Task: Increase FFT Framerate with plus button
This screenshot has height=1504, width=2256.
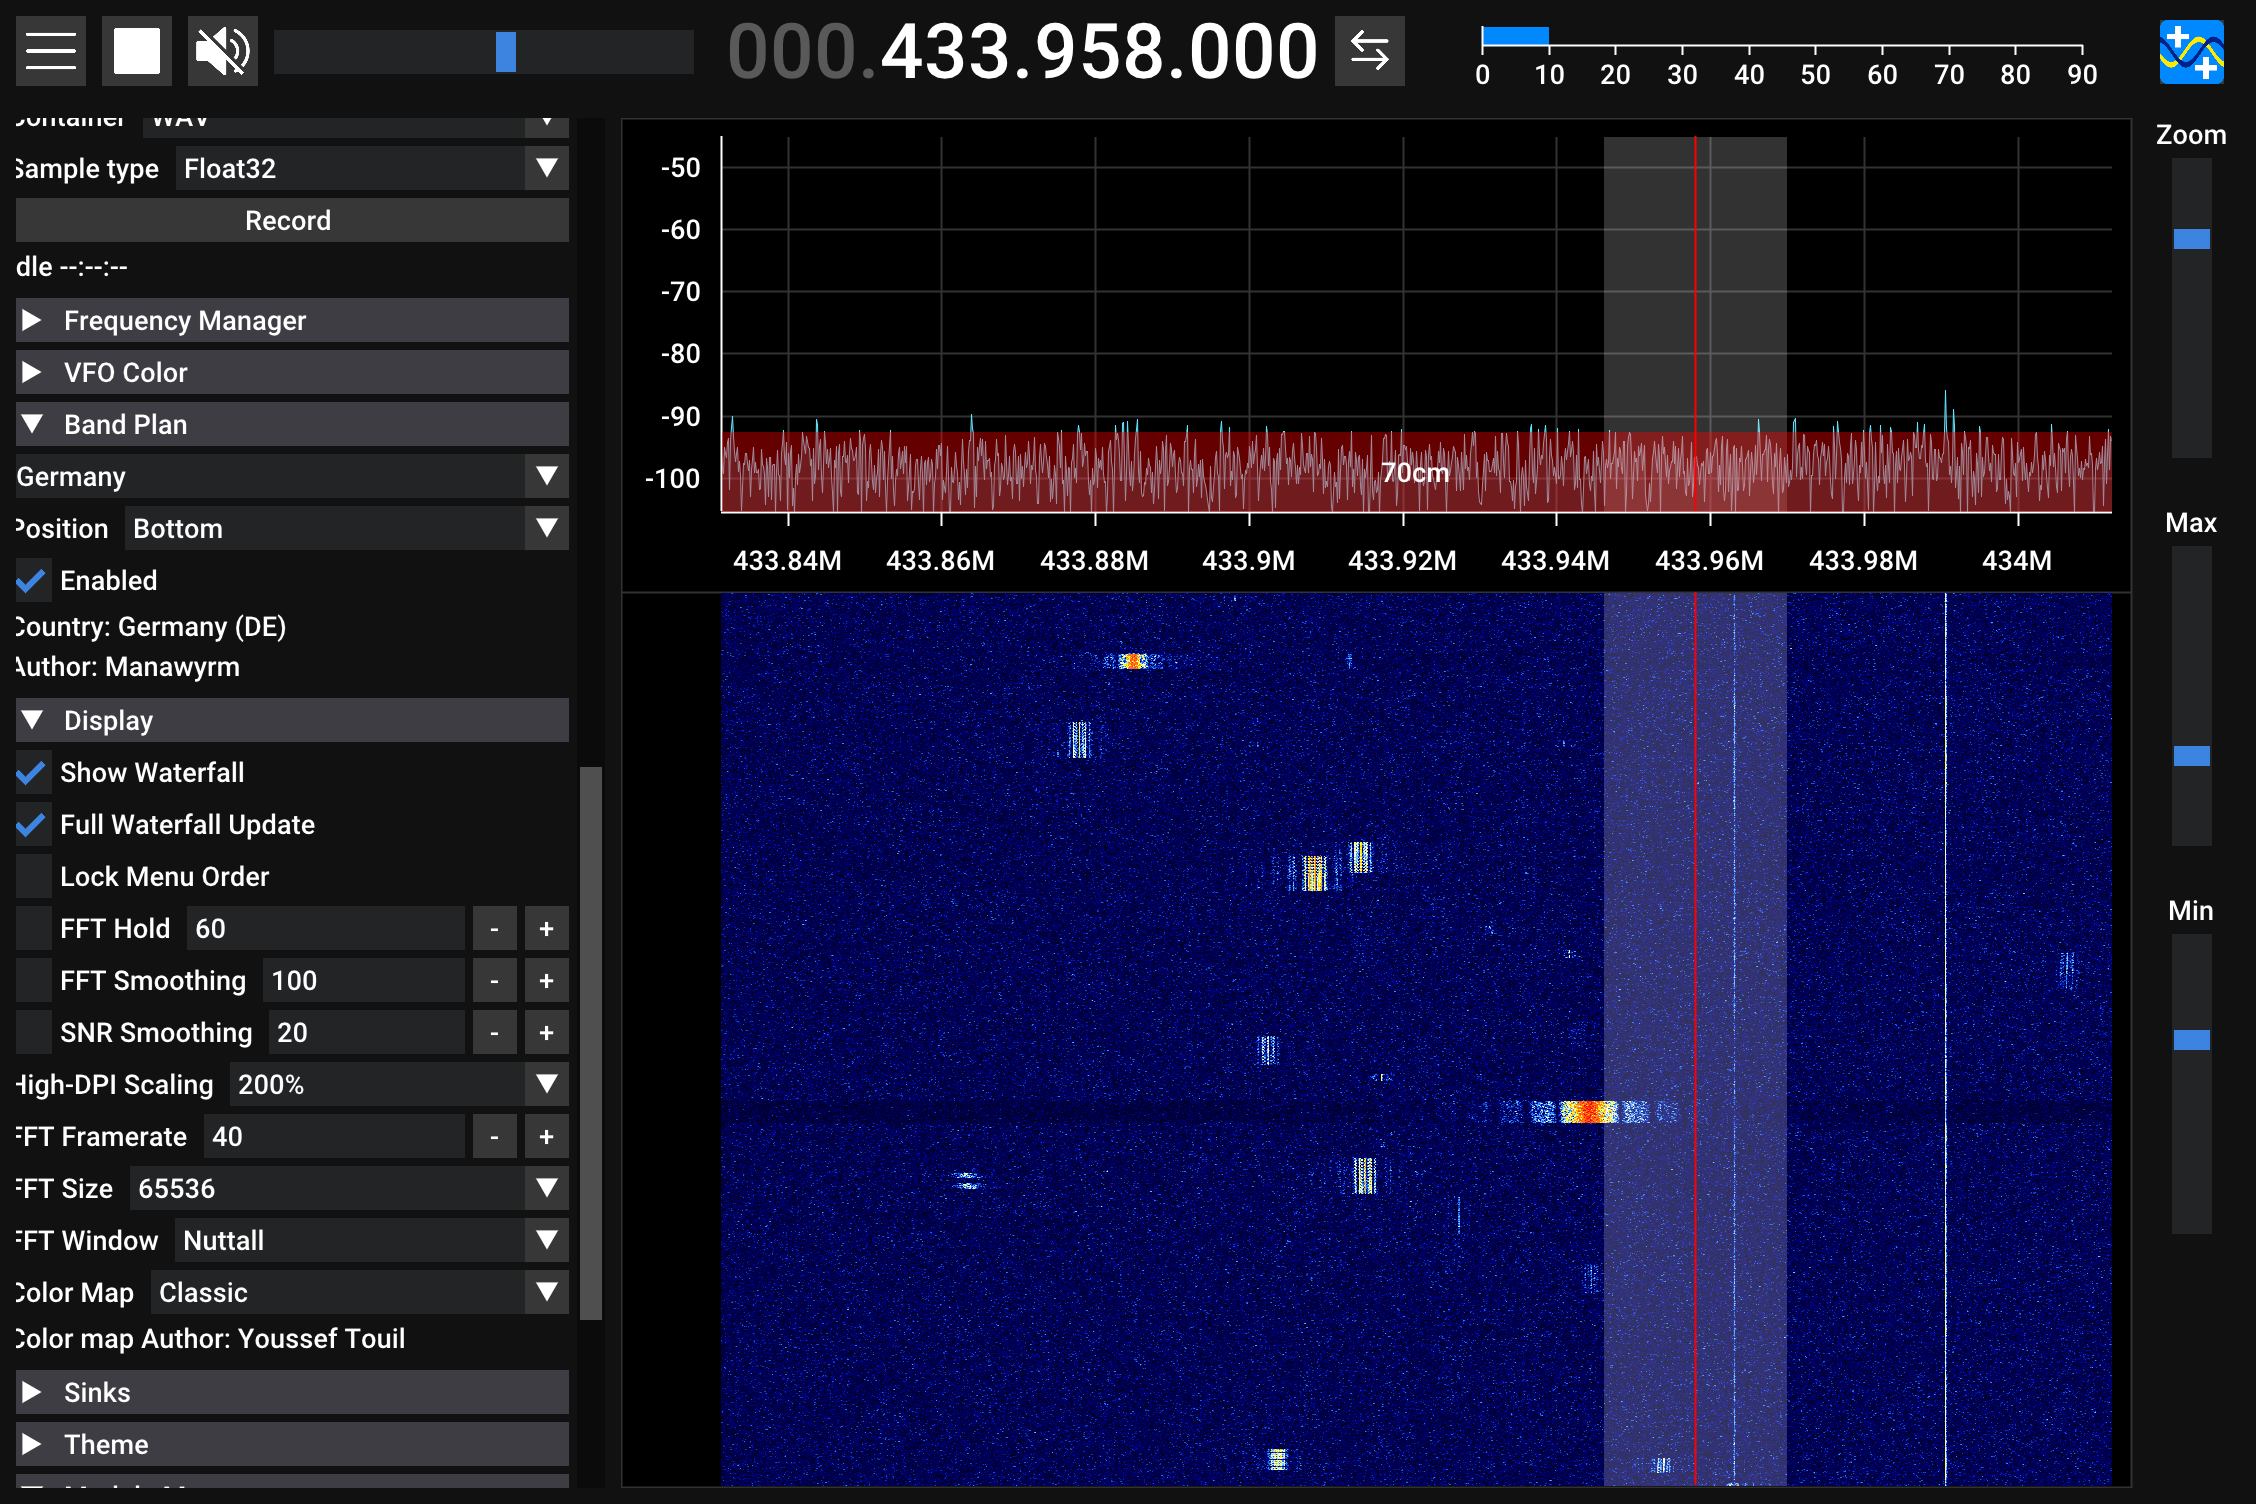Action: pos(546,1136)
